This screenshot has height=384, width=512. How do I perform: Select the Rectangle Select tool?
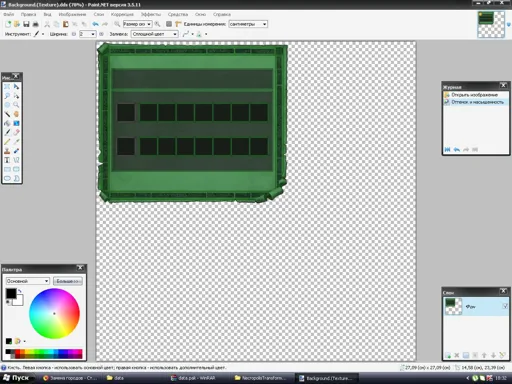7,87
